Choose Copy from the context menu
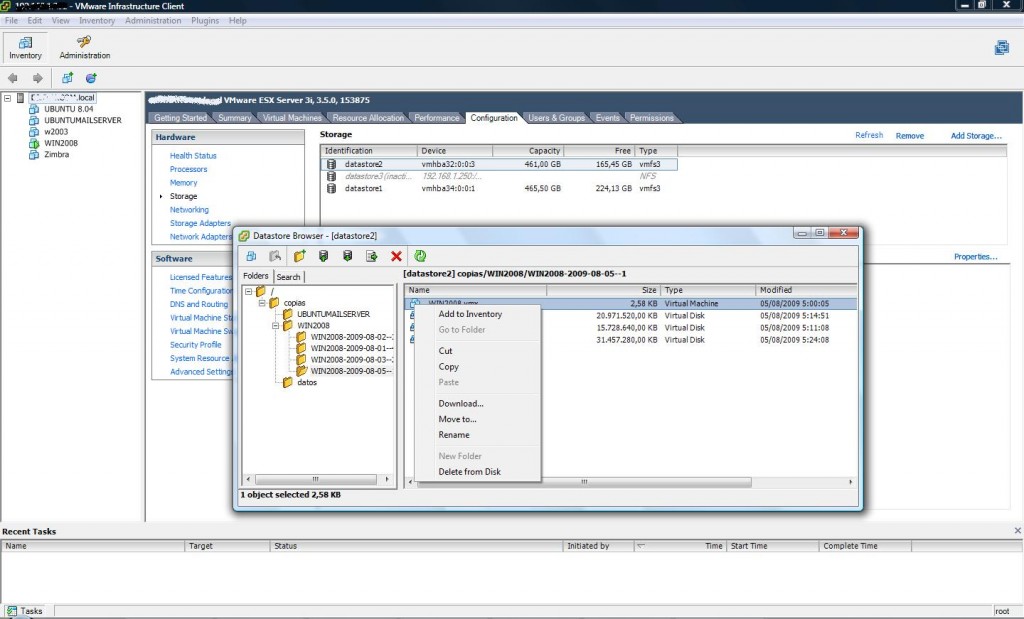The height and width of the screenshot is (619, 1024). tap(449, 367)
